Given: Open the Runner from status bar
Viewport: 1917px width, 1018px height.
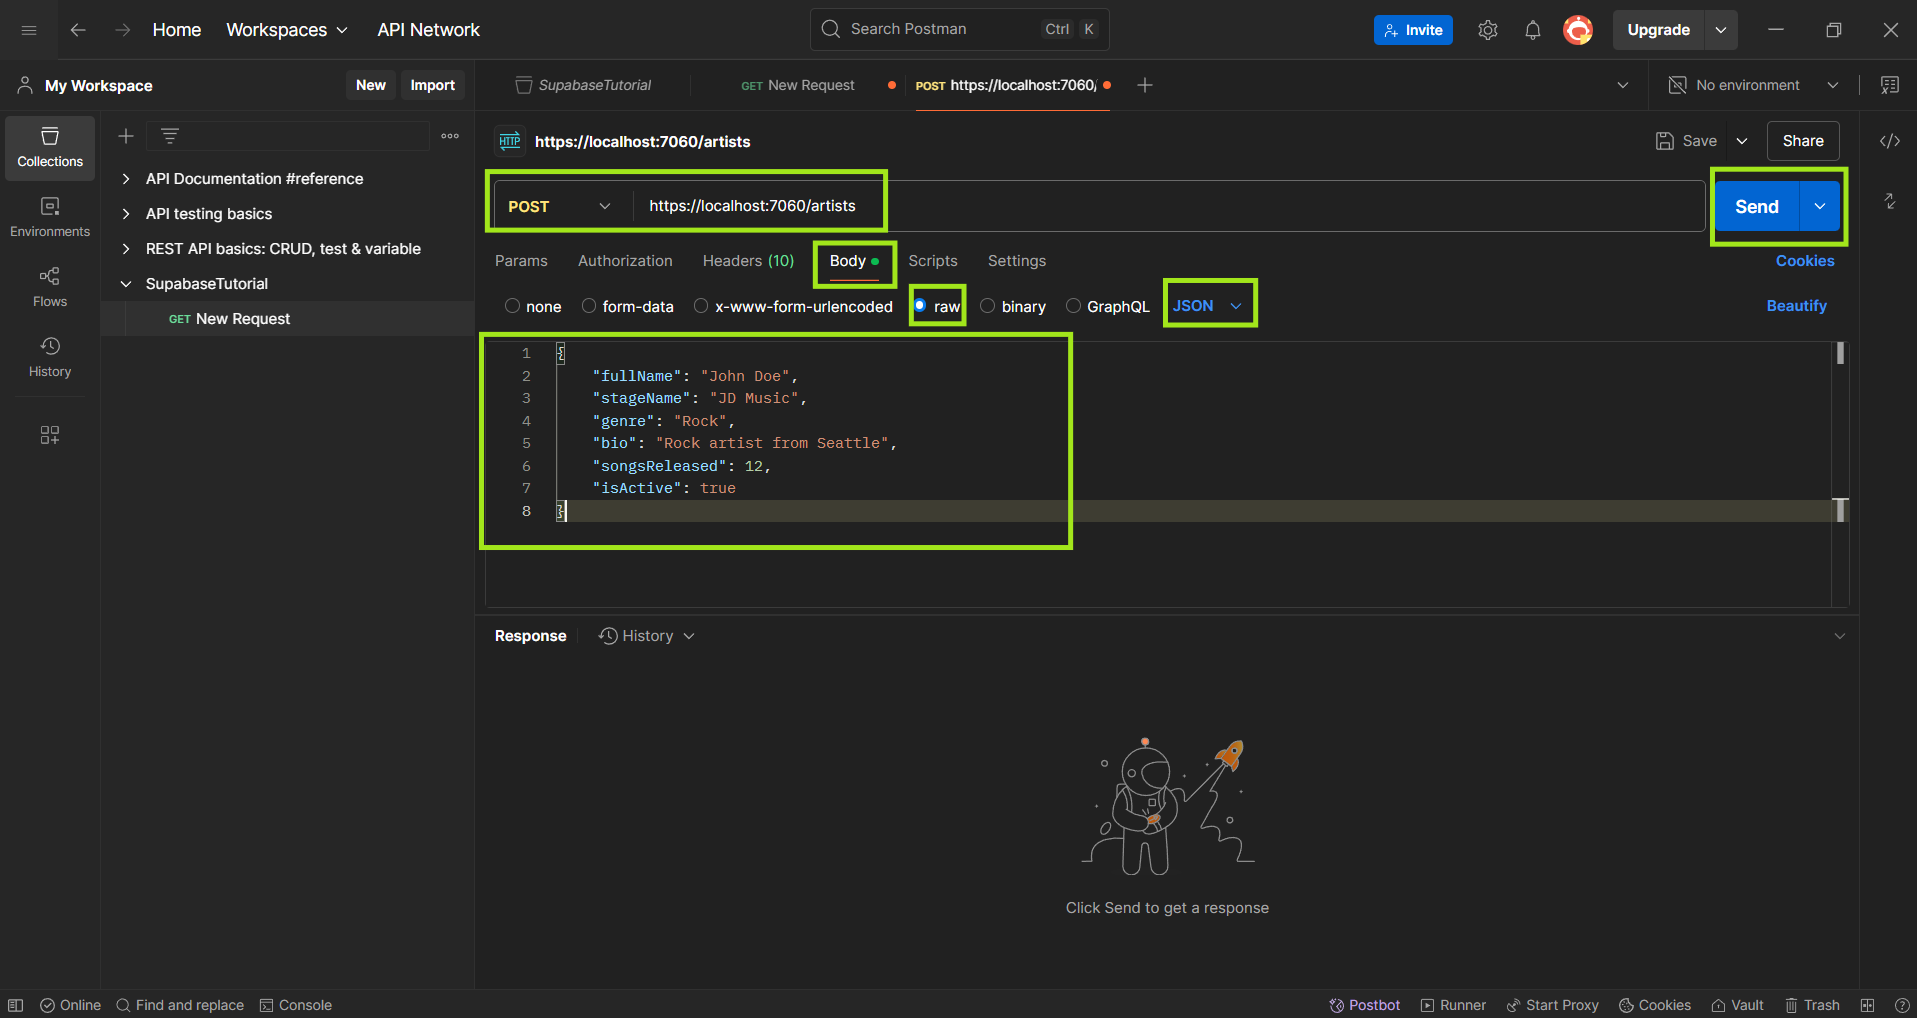Looking at the screenshot, I should (1453, 1005).
